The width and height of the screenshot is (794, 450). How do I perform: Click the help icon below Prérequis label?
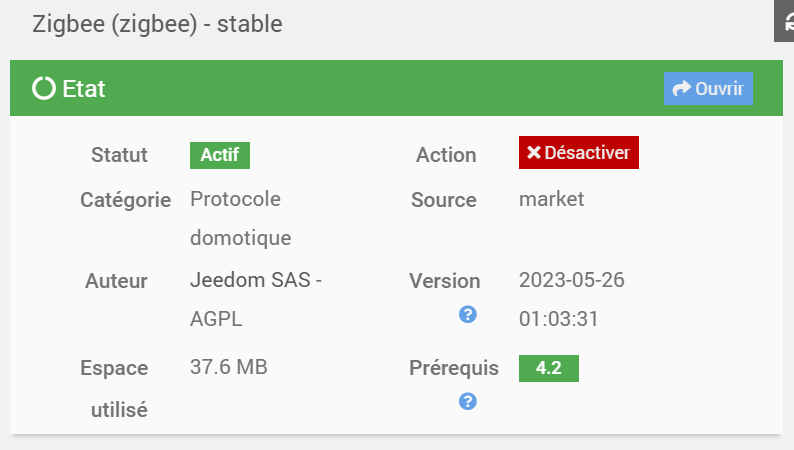pos(467,401)
